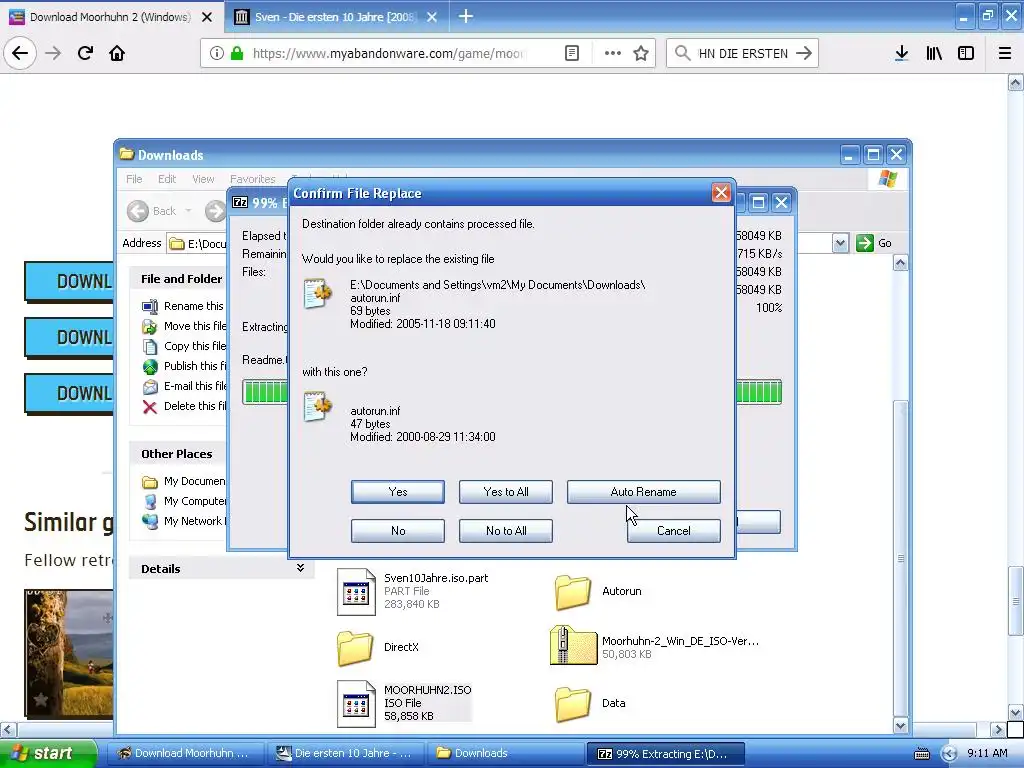Click Delete this file task

(185, 406)
